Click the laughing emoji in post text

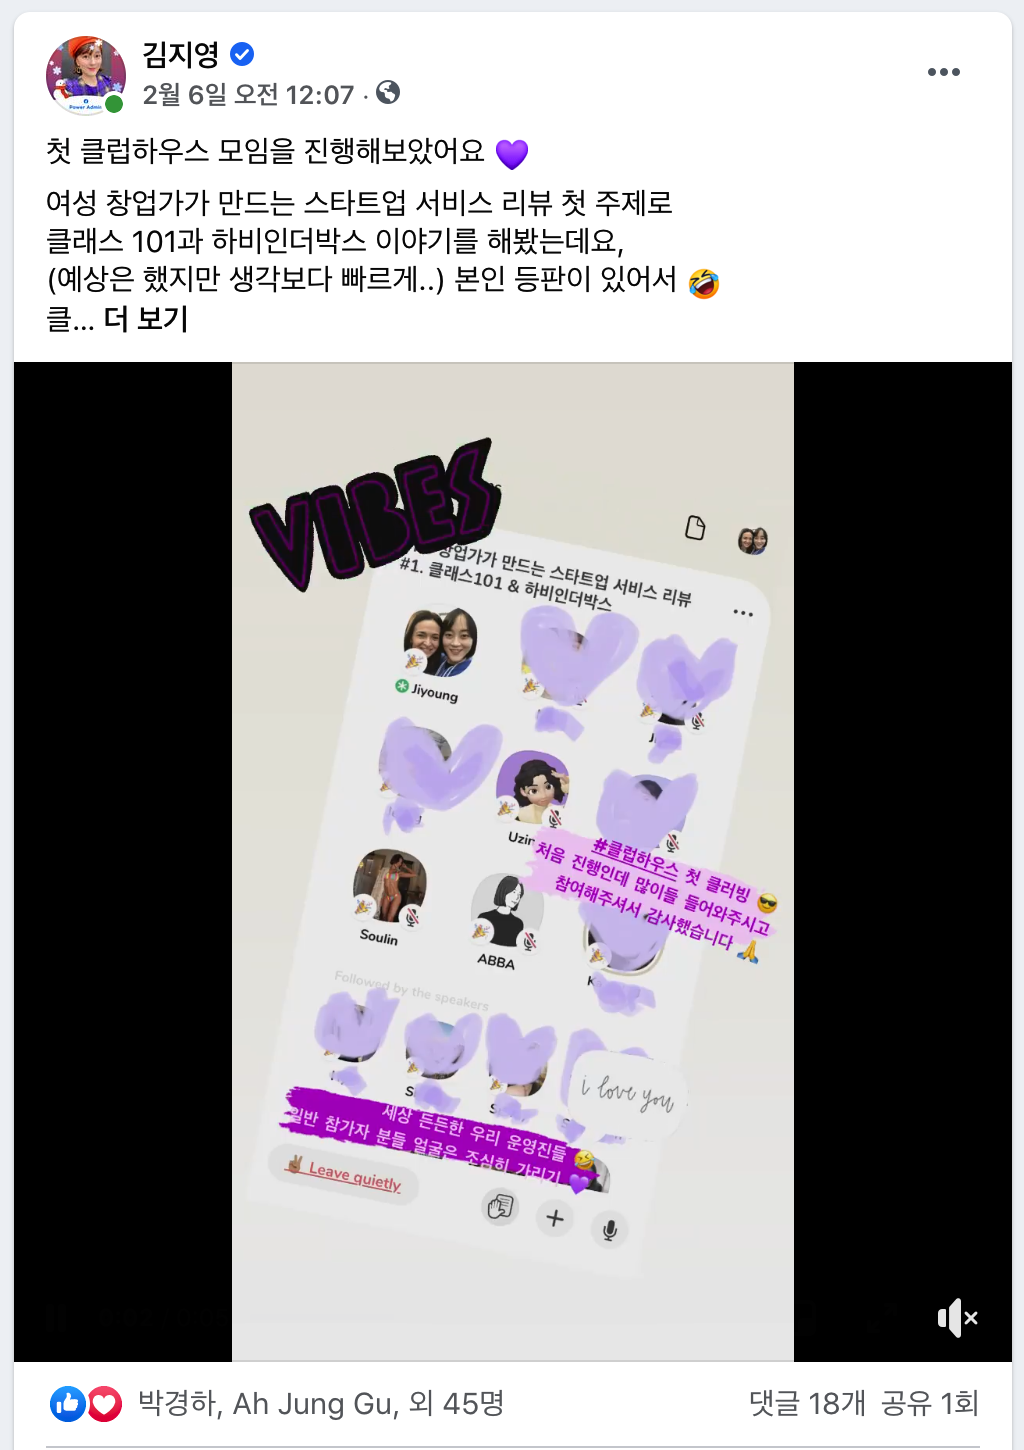704,283
